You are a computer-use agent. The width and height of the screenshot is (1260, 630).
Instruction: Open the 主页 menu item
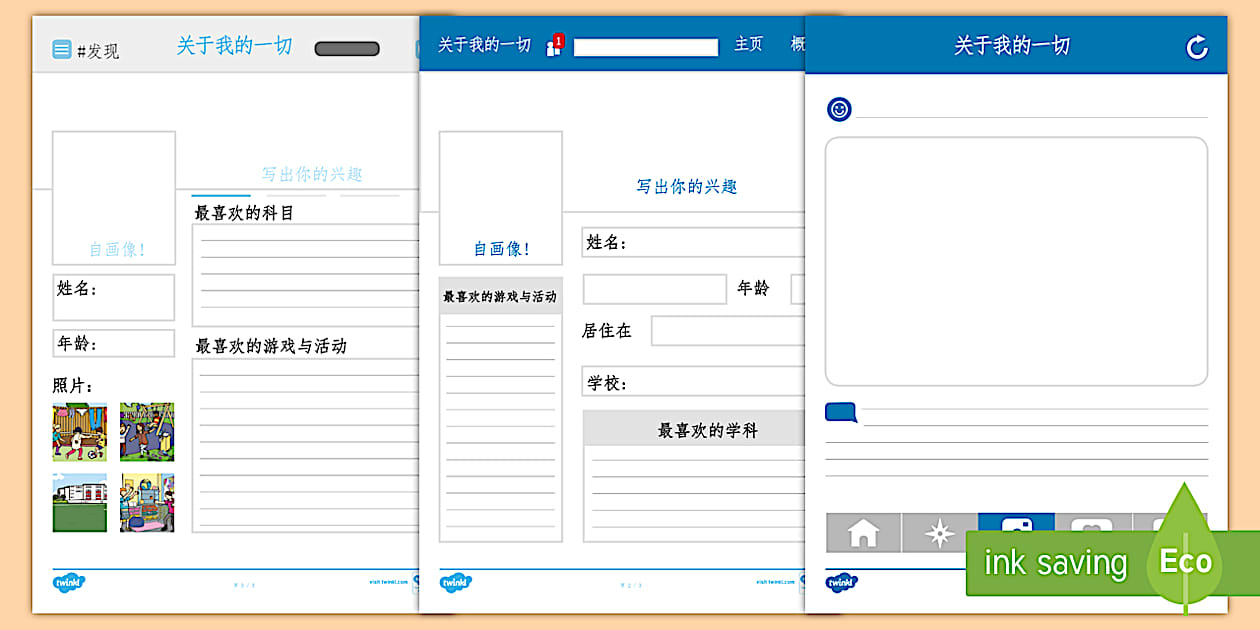748,44
